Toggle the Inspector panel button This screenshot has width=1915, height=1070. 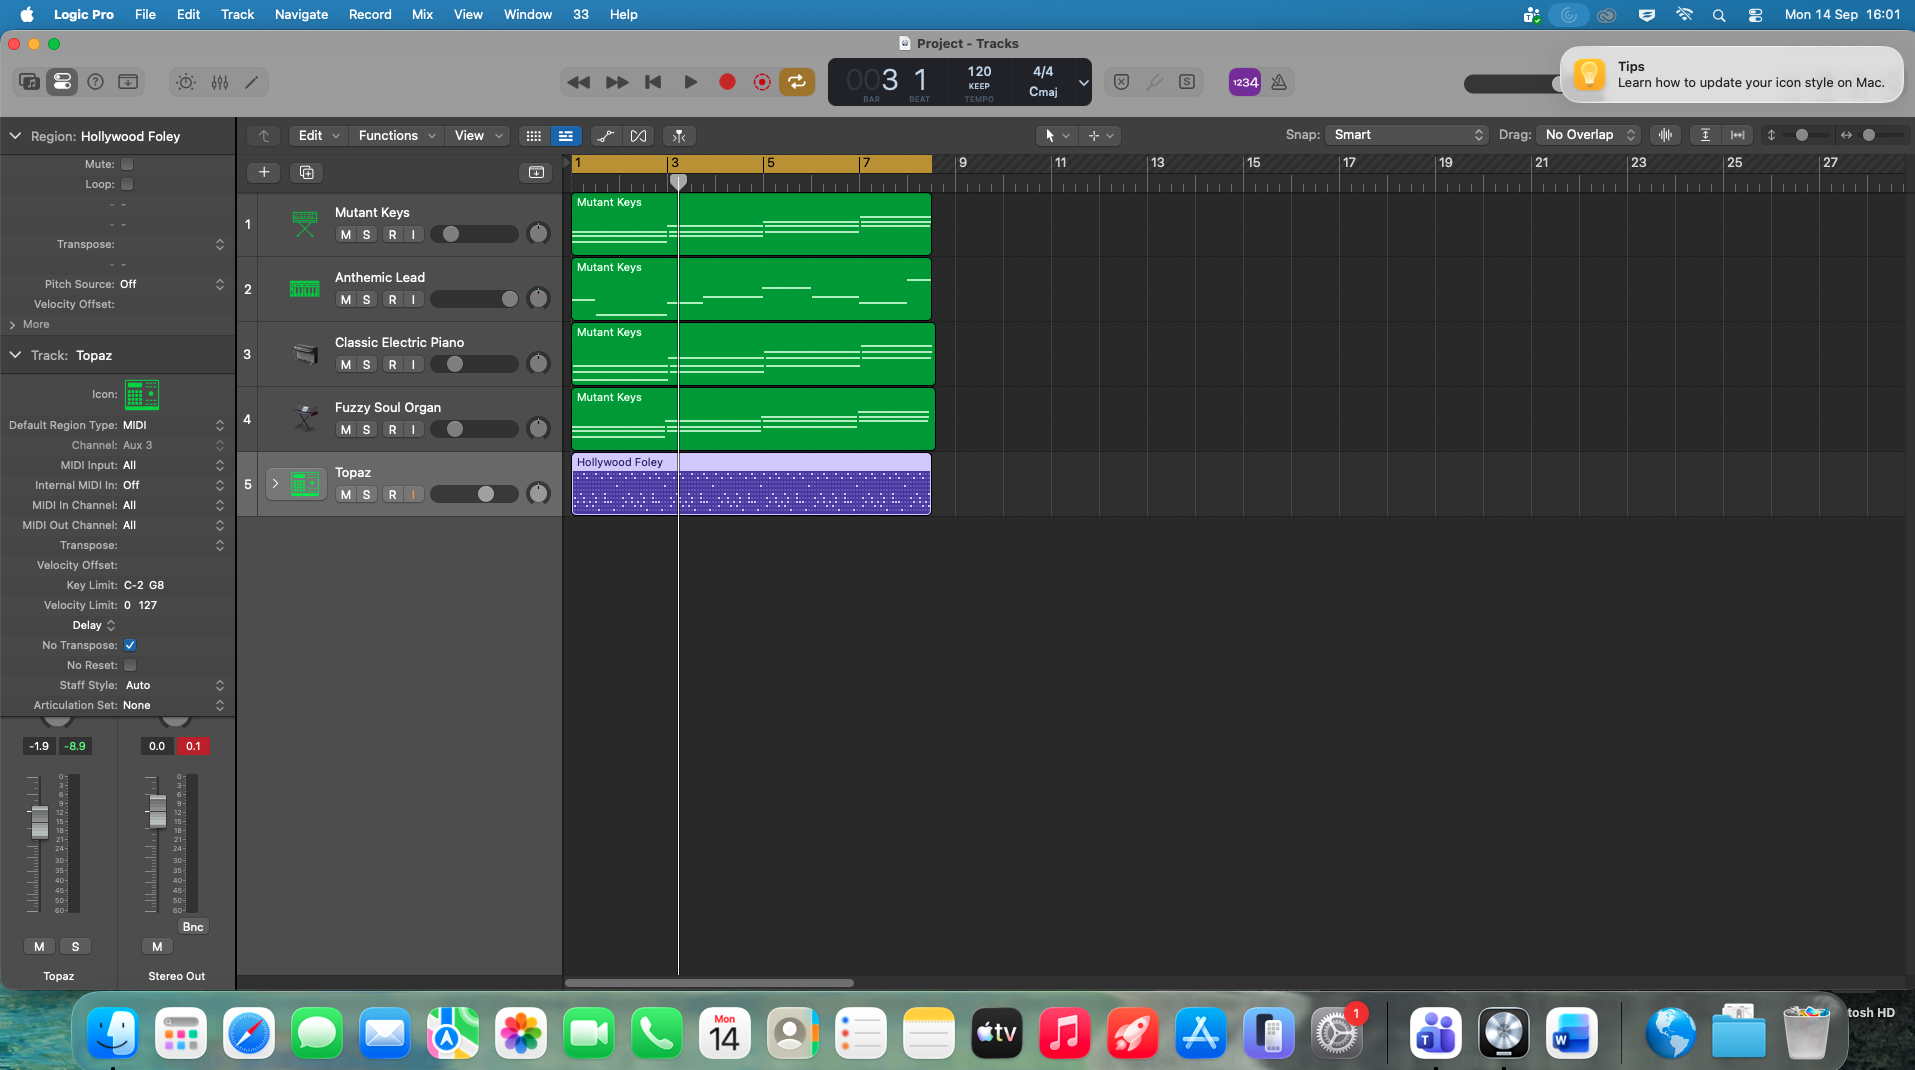point(62,82)
